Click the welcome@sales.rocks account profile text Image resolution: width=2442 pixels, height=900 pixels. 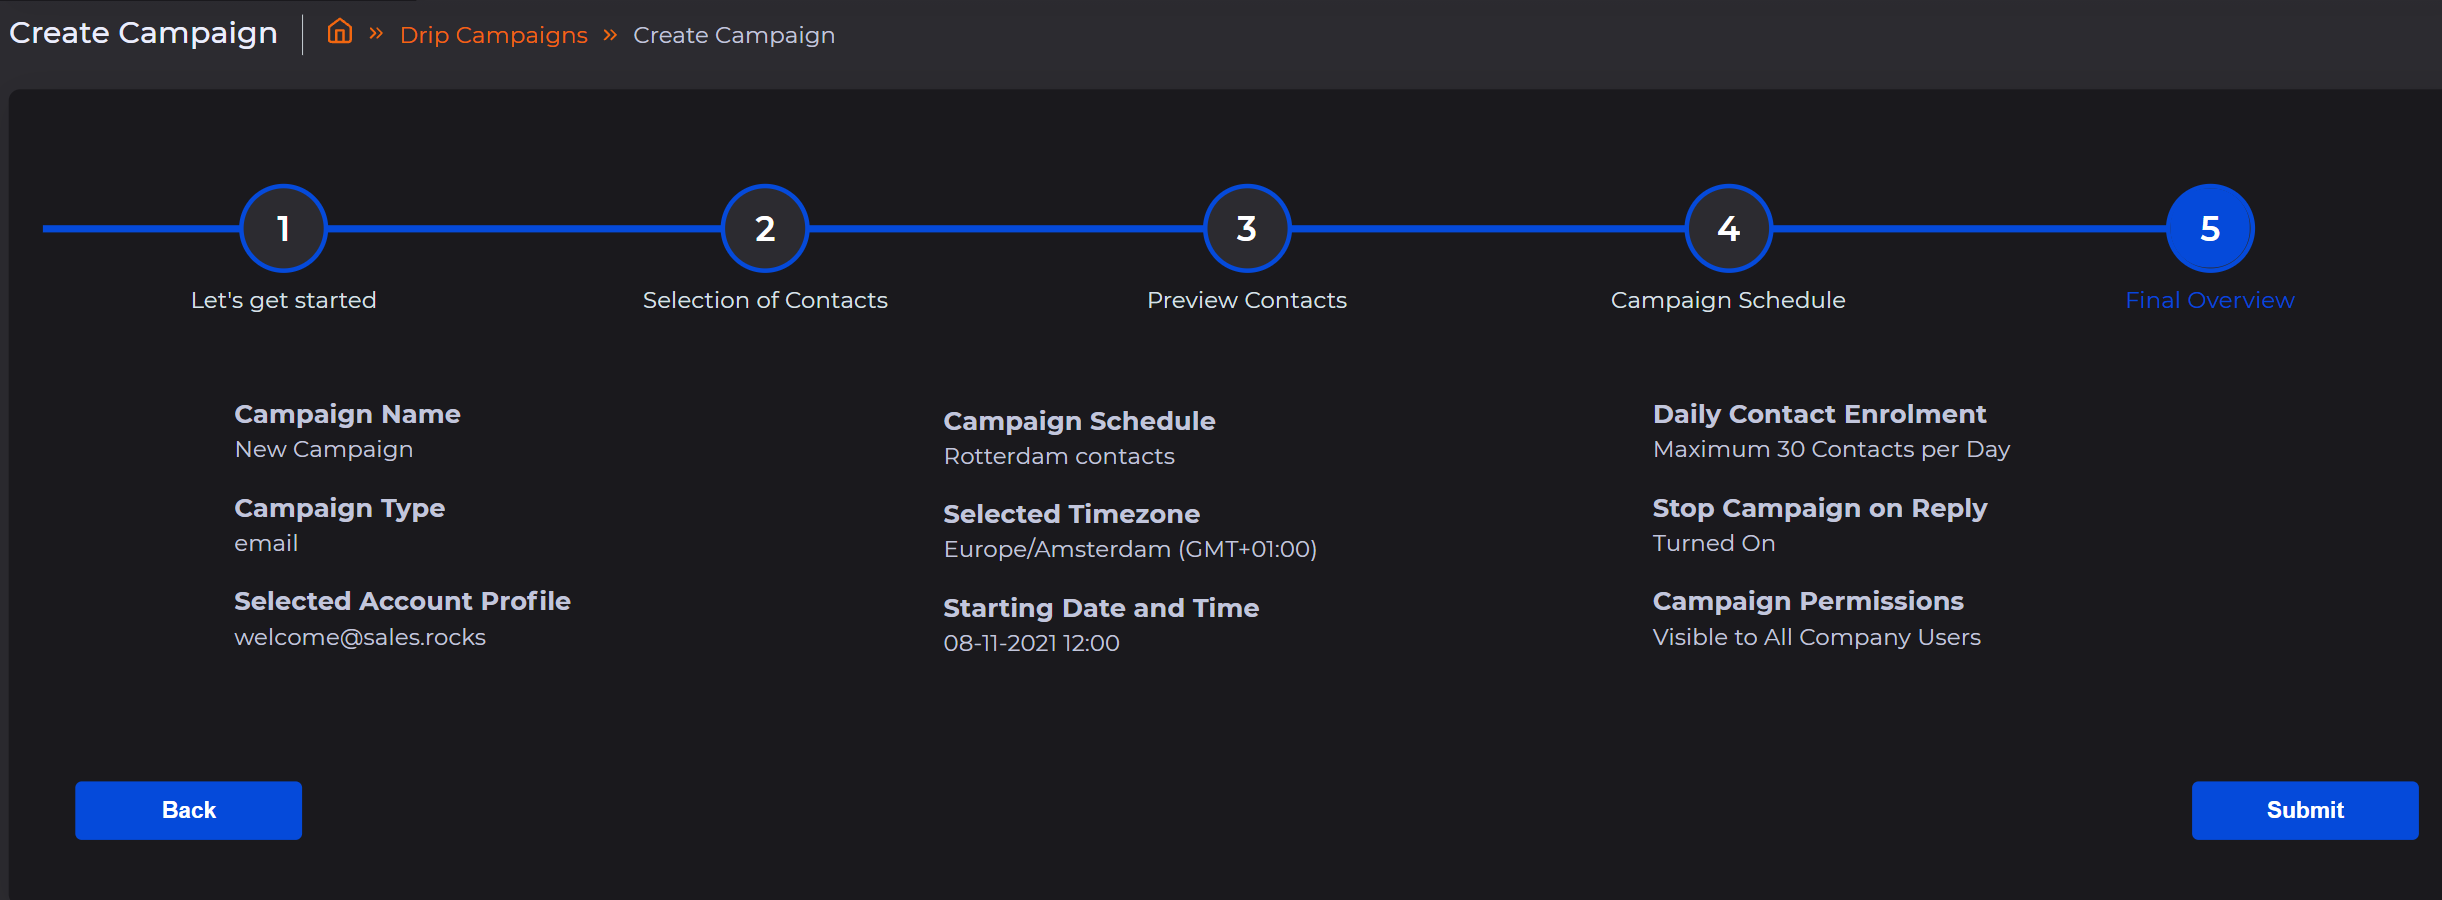[360, 637]
